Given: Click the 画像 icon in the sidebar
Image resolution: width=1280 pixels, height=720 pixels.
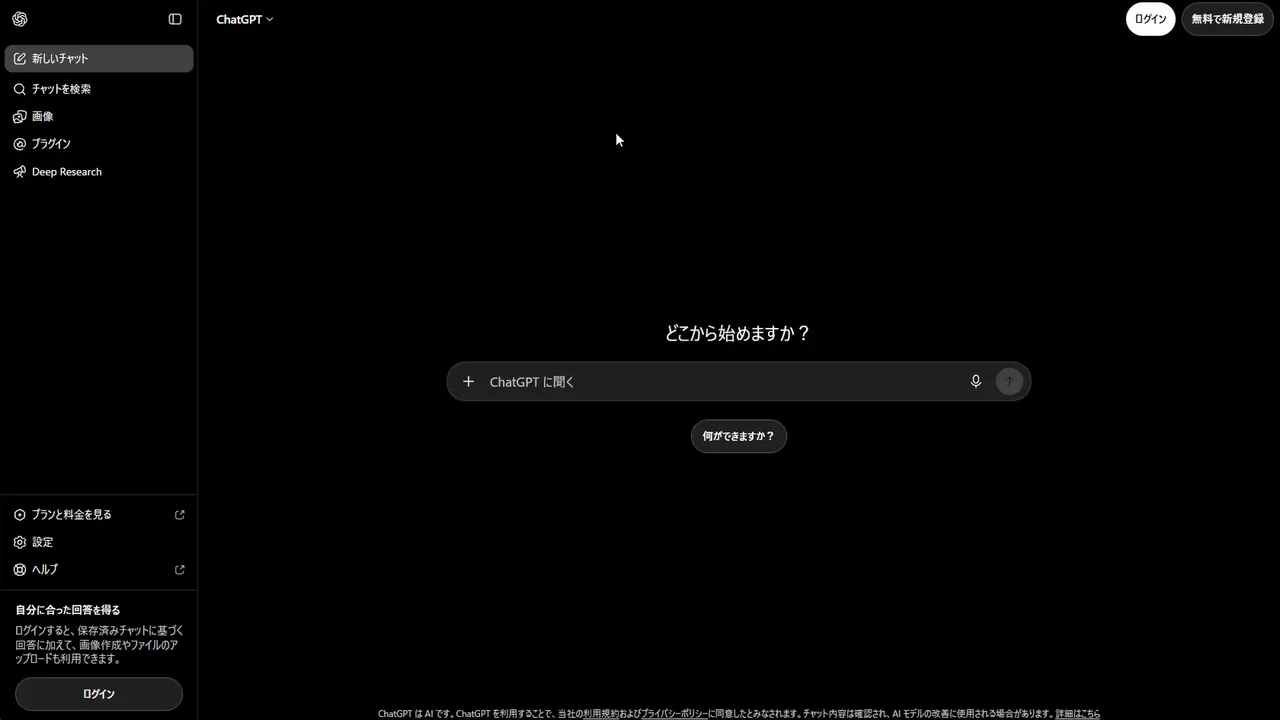Looking at the screenshot, I should pos(20,117).
